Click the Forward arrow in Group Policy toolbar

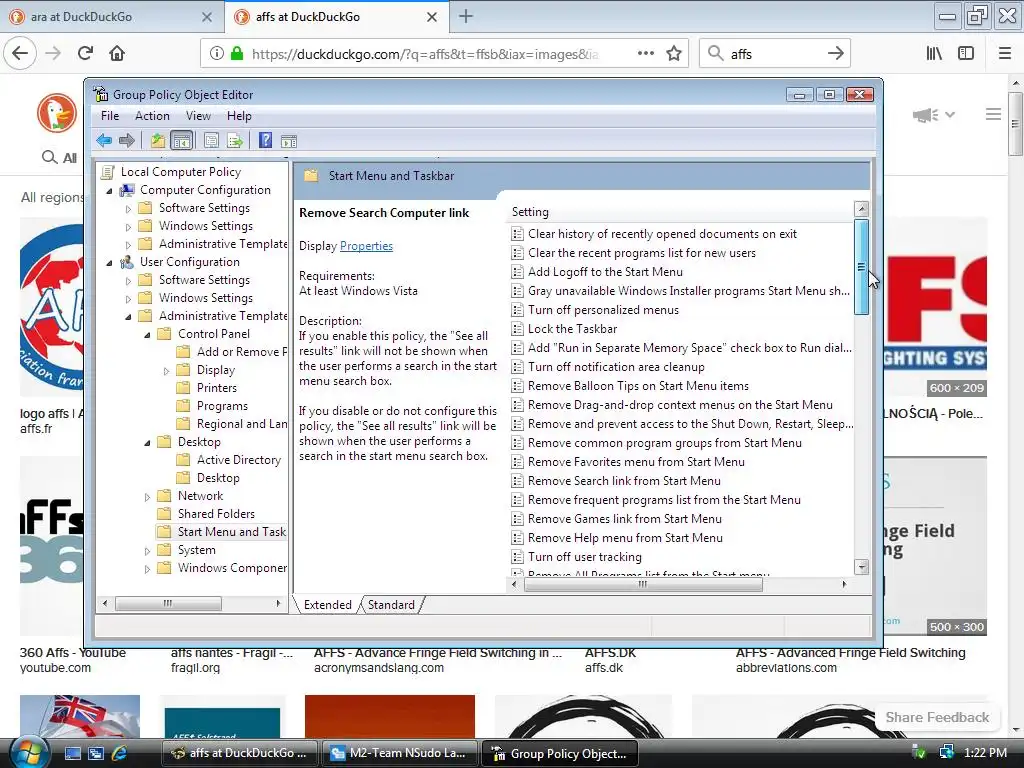pyautogui.click(x=127, y=140)
